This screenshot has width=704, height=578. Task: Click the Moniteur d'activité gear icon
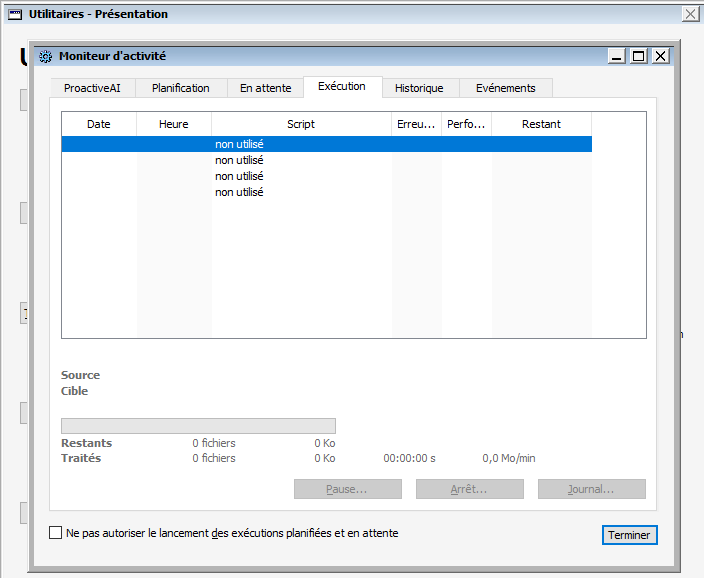45,56
